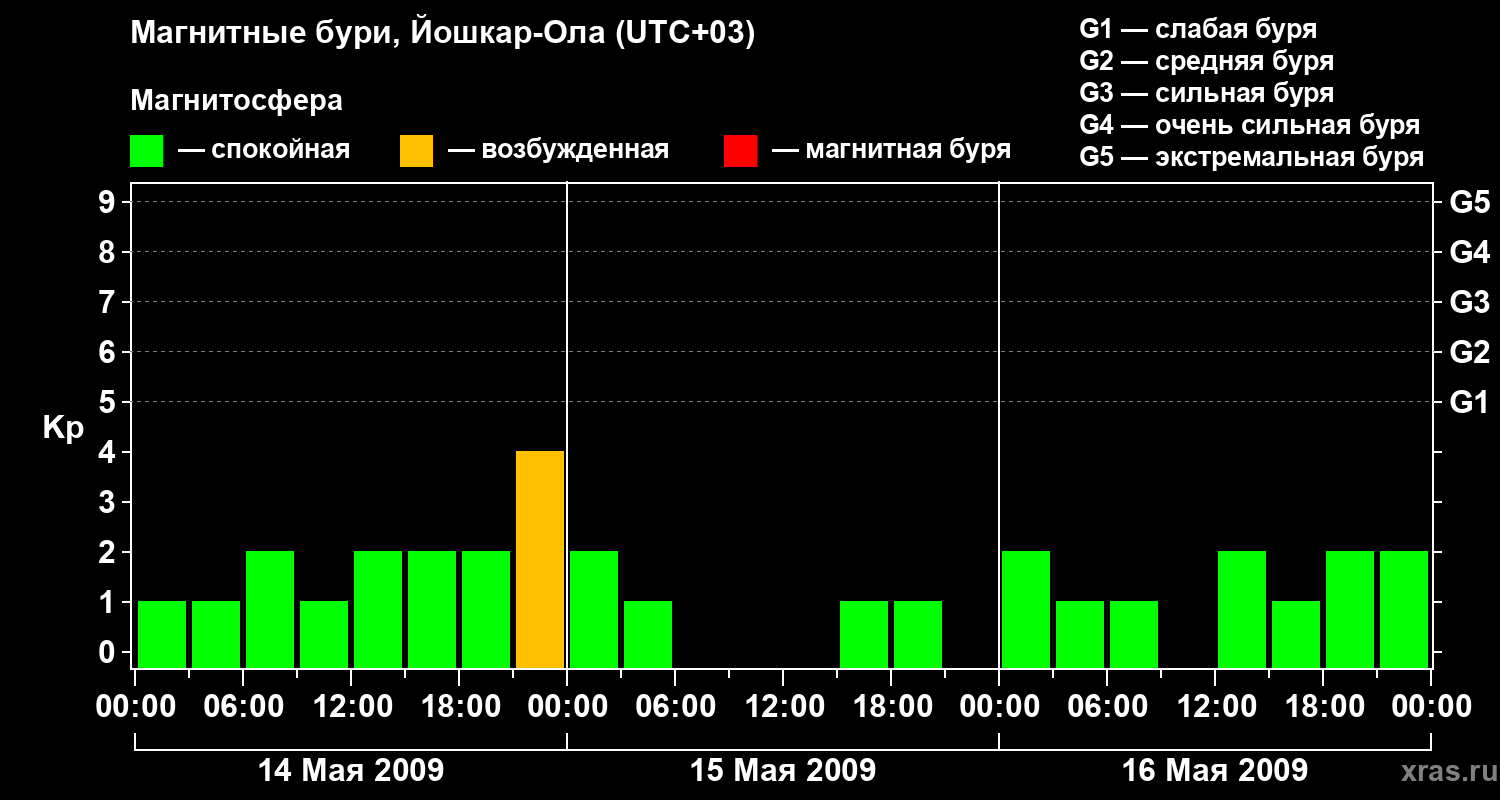
Task: Click the 14 Мая 09:00–12:00 green bar
Action: tap(324, 634)
